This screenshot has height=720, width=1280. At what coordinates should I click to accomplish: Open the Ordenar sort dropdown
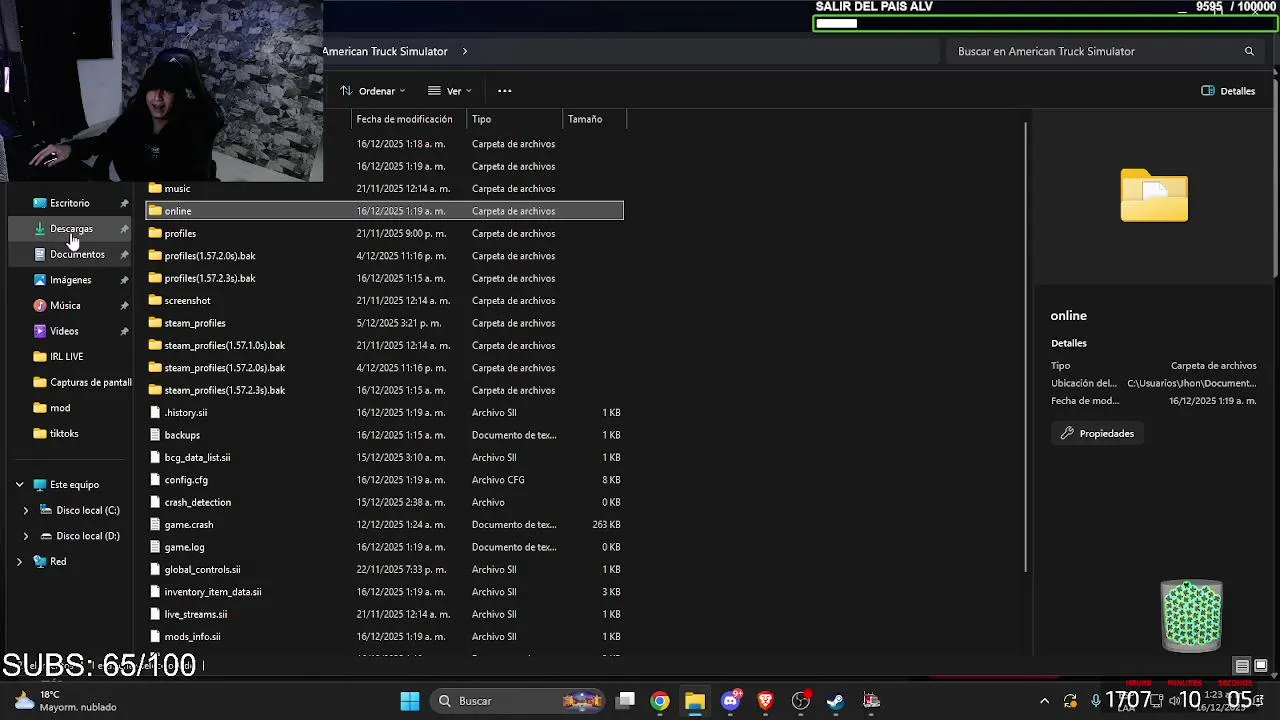click(373, 91)
